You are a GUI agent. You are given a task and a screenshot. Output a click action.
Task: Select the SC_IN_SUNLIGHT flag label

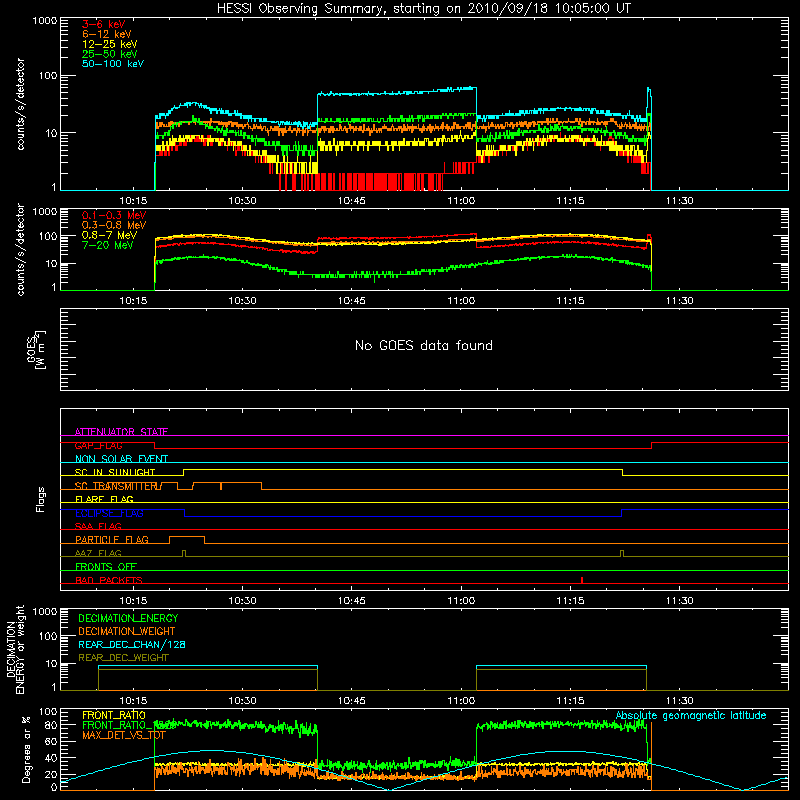click(x=115, y=472)
